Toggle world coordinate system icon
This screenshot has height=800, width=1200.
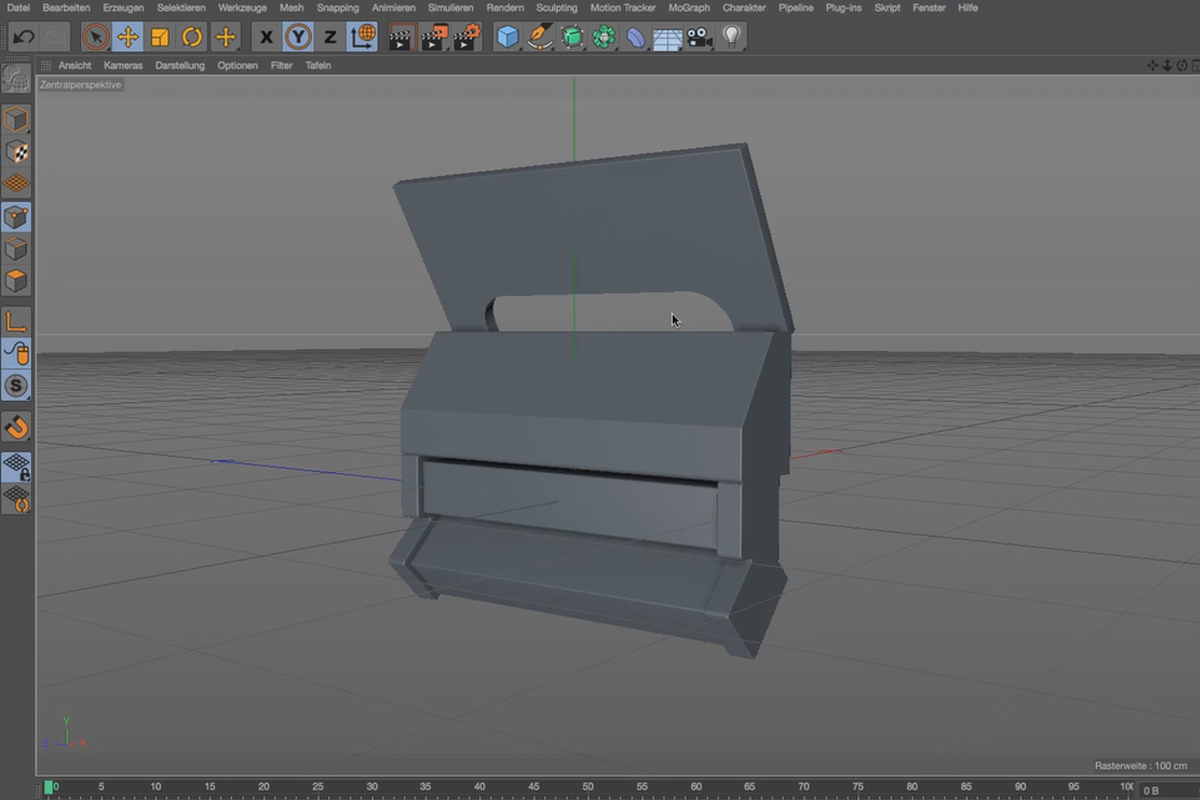362,38
